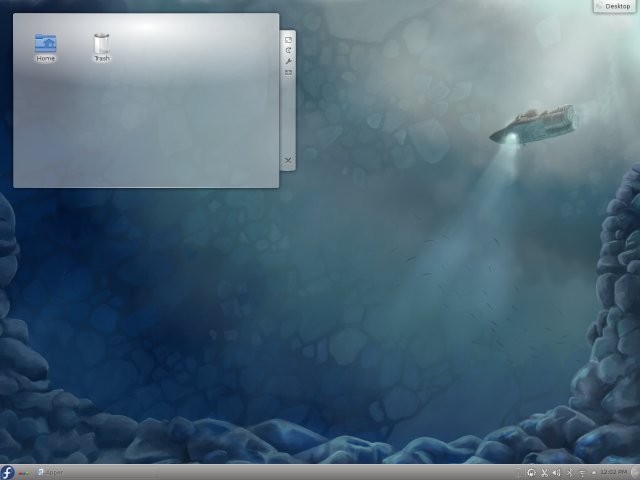Open the Trash icon
Screen dimensions: 640x480
[101, 44]
